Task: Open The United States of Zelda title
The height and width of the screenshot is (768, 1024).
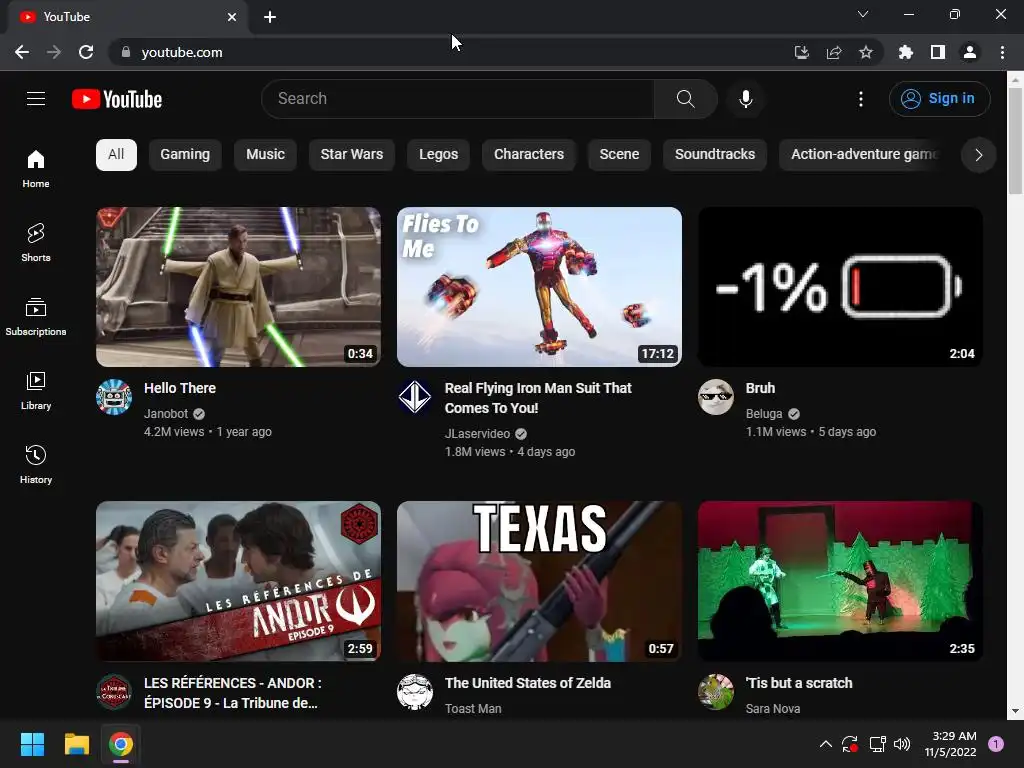Action: pyautogui.click(x=528, y=683)
